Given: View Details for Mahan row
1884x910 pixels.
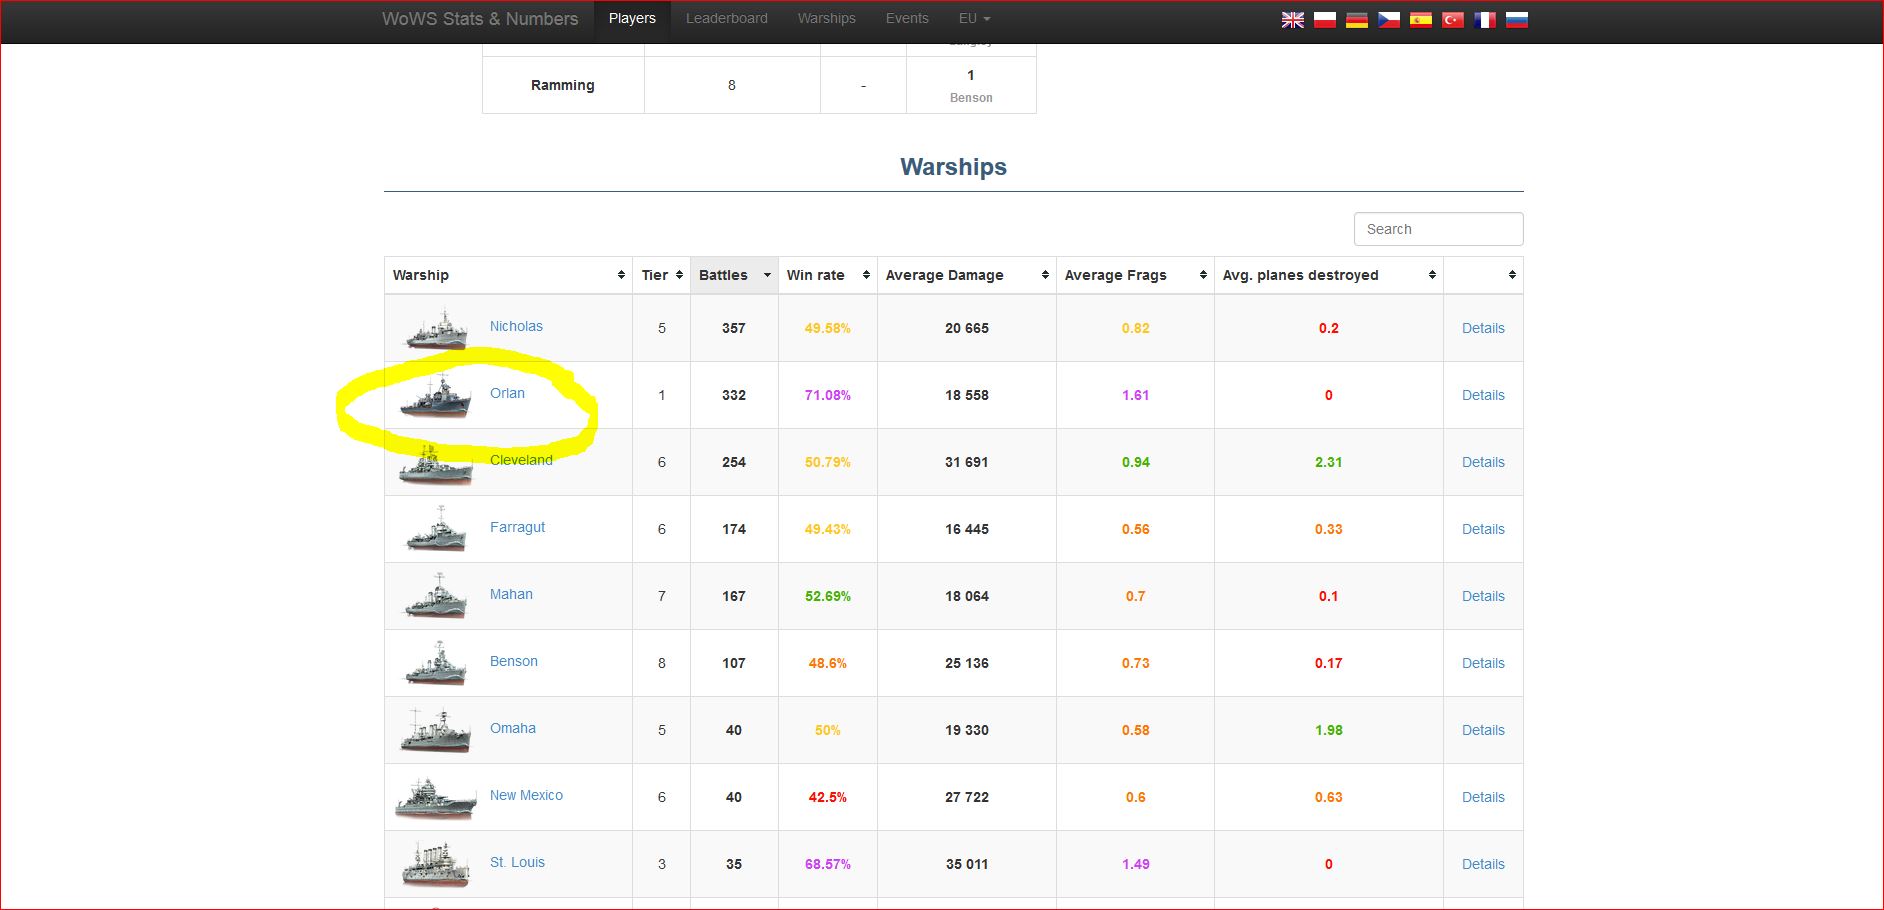Looking at the screenshot, I should (1483, 596).
